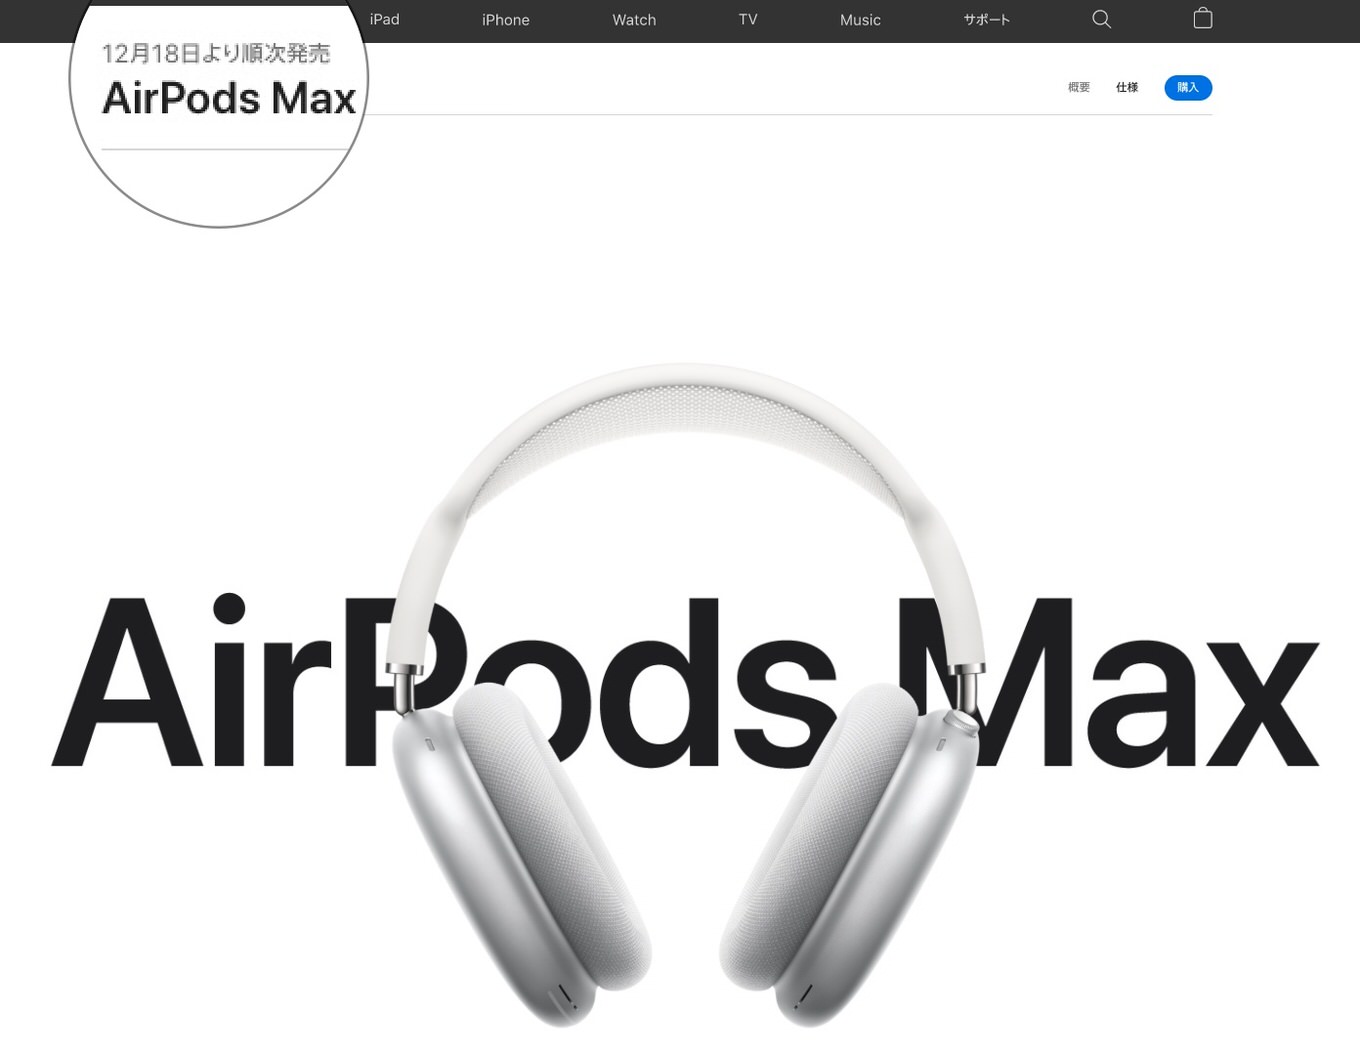Image resolution: width=1360 pixels, height=1055 pixels.
Task: Open the search icon in nav bar
Action: pyautogui.click(x=1101, y=19)
